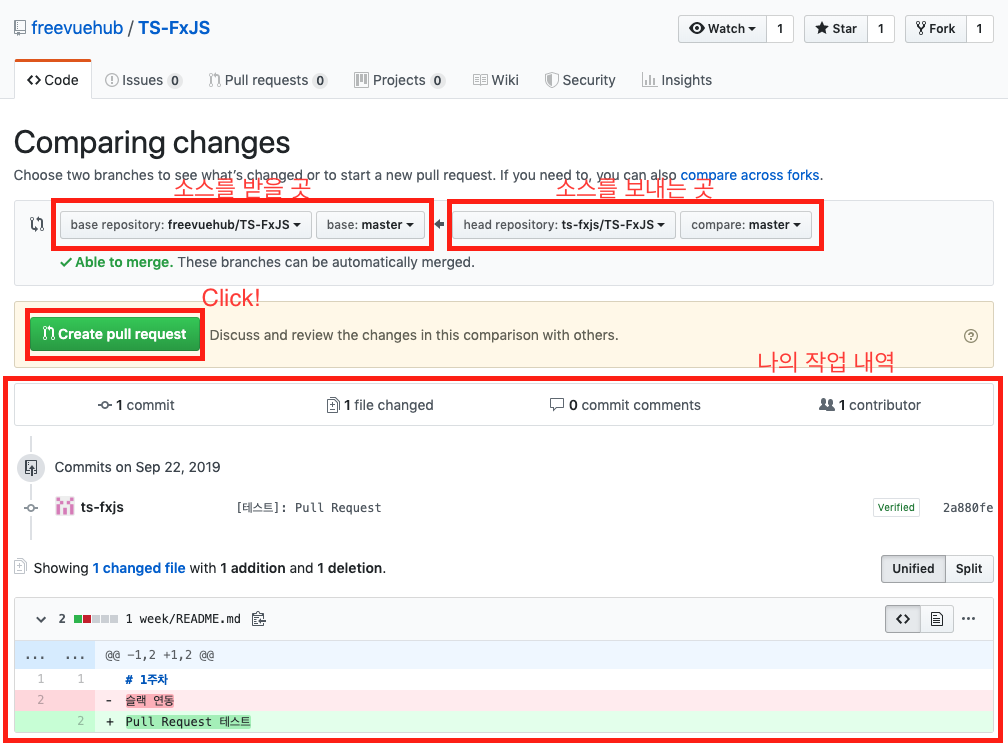Screen dimensions: 1008x748
Task: Open the file options ellipsis menu
Action: pyautogui.click(x=969, y=619)
